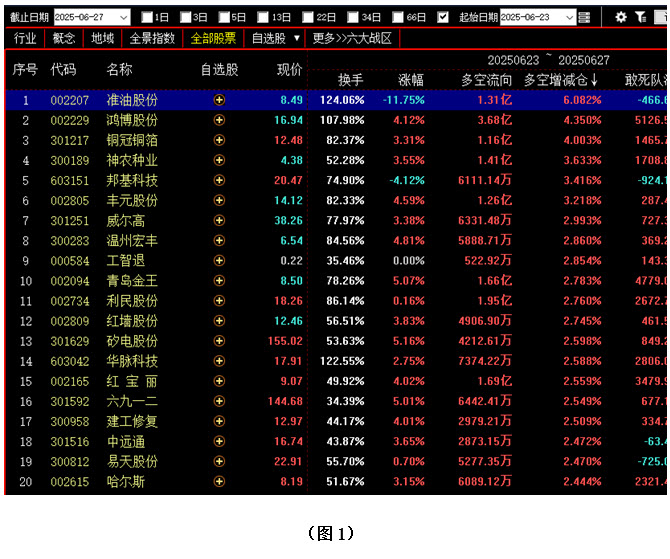This screenshot has width=670, height=559.
Task: Add 淮油股份 to watchlist via plus icon
Action: 219,100
